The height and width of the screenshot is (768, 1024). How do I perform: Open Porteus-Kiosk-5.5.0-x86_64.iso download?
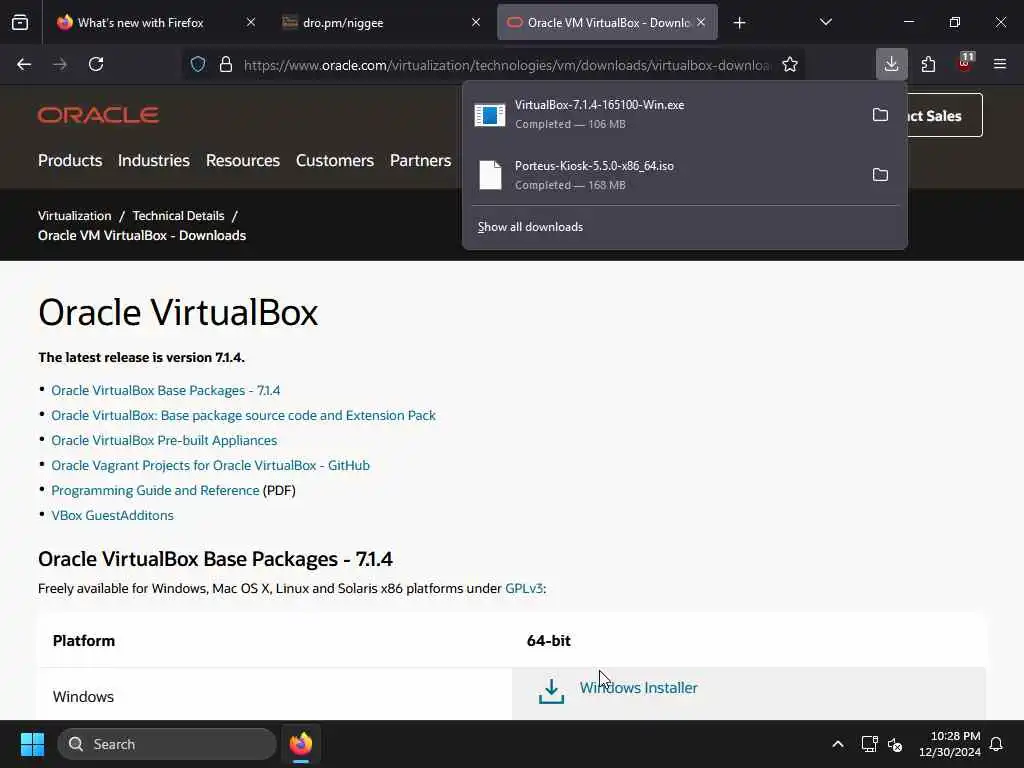pyautogui.click(x=666, y=174)
